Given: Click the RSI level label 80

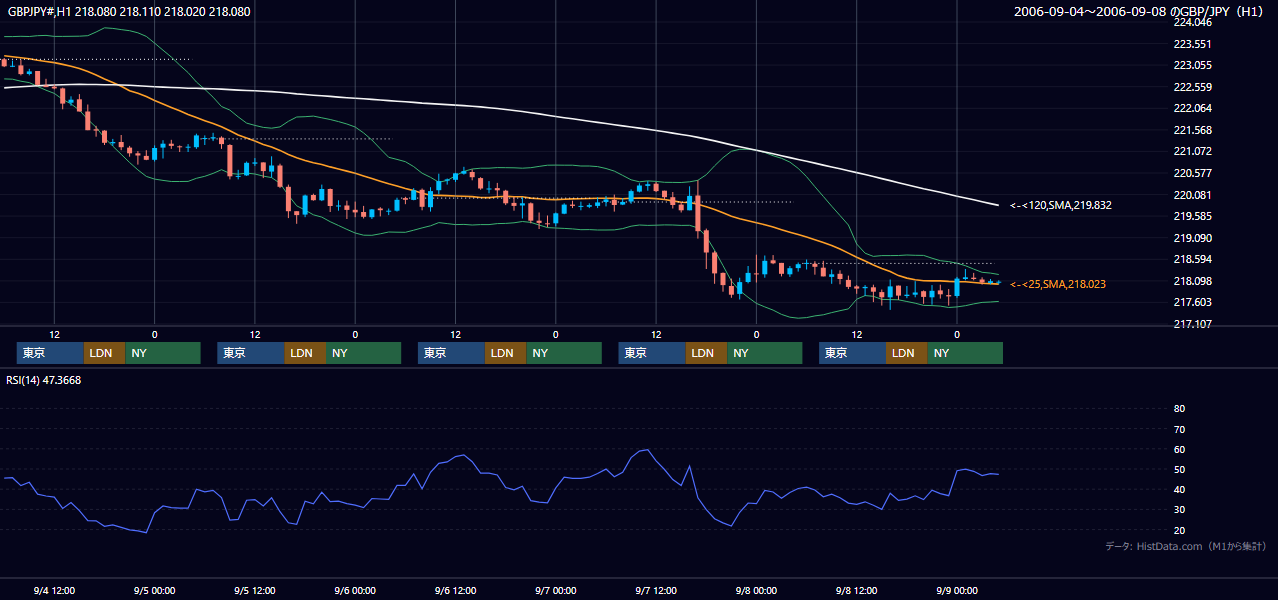Looking at the screenshot, I should [x=1179, y=409].
